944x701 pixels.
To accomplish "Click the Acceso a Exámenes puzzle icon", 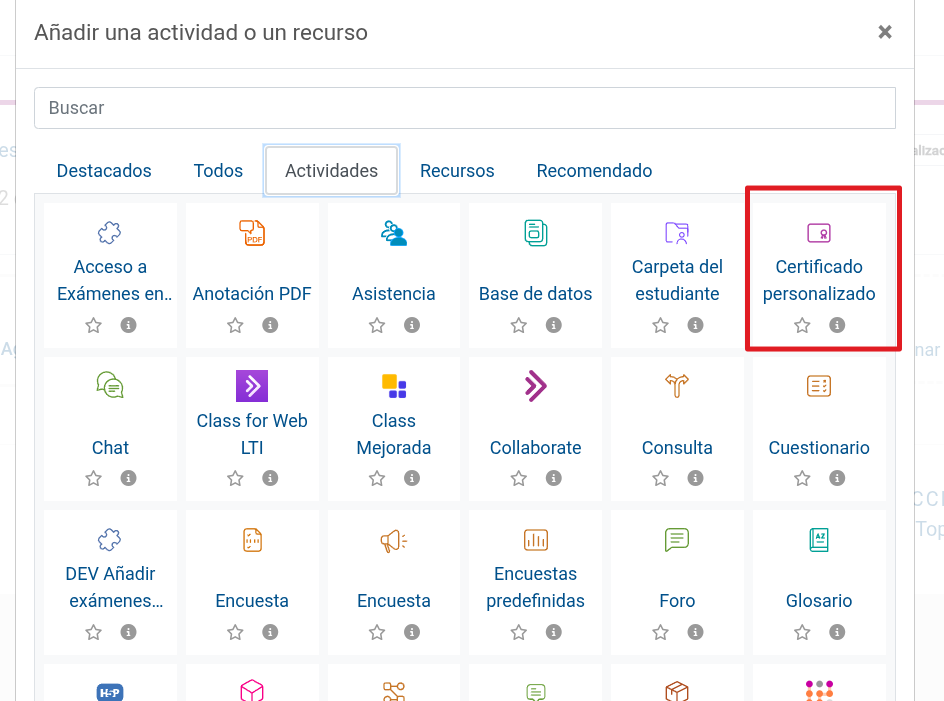I will pyautogui.click(x=110, y=232).
